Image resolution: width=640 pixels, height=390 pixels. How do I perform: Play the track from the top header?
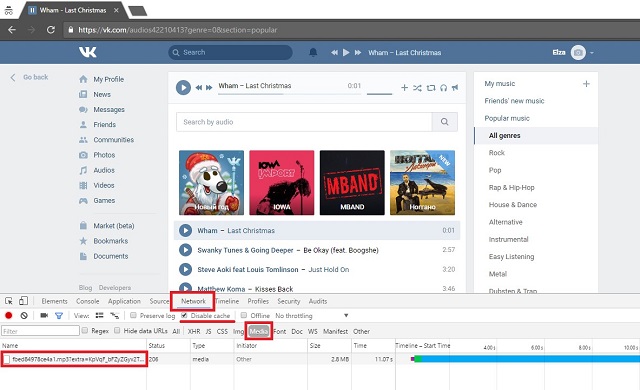coord(346,53)
